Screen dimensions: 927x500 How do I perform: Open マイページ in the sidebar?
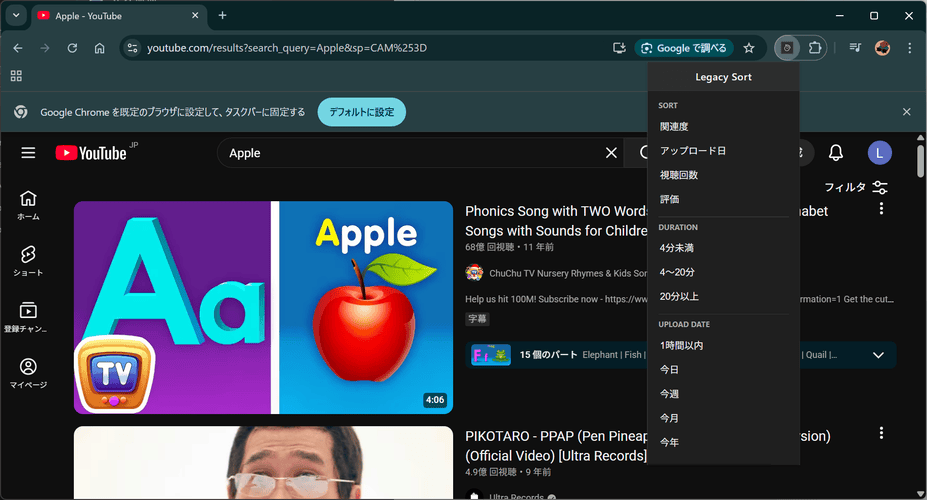28,374
